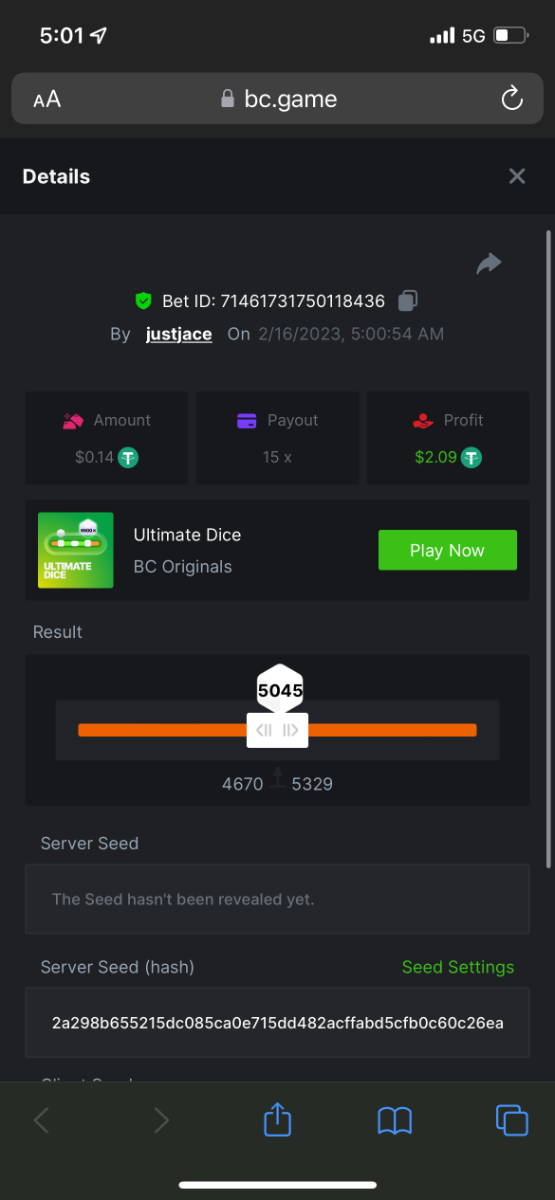Screen dimensions: 555x1200
Task: Tap the share arrow icon
Action: [489, 263]
